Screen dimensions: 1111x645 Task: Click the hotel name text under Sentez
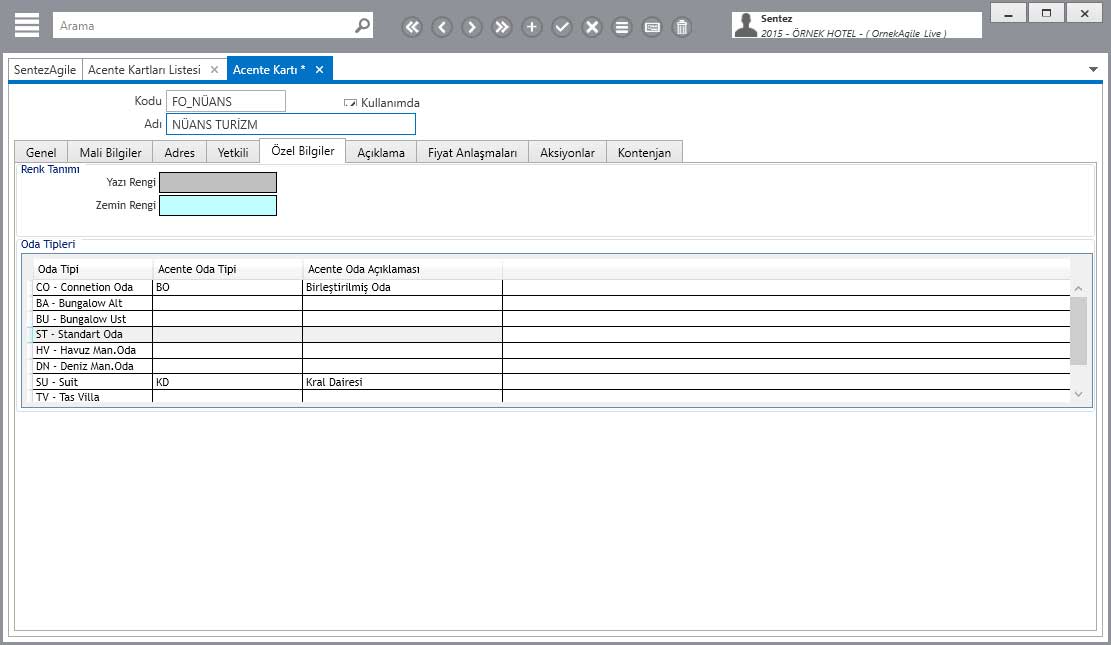click(853, 33)
